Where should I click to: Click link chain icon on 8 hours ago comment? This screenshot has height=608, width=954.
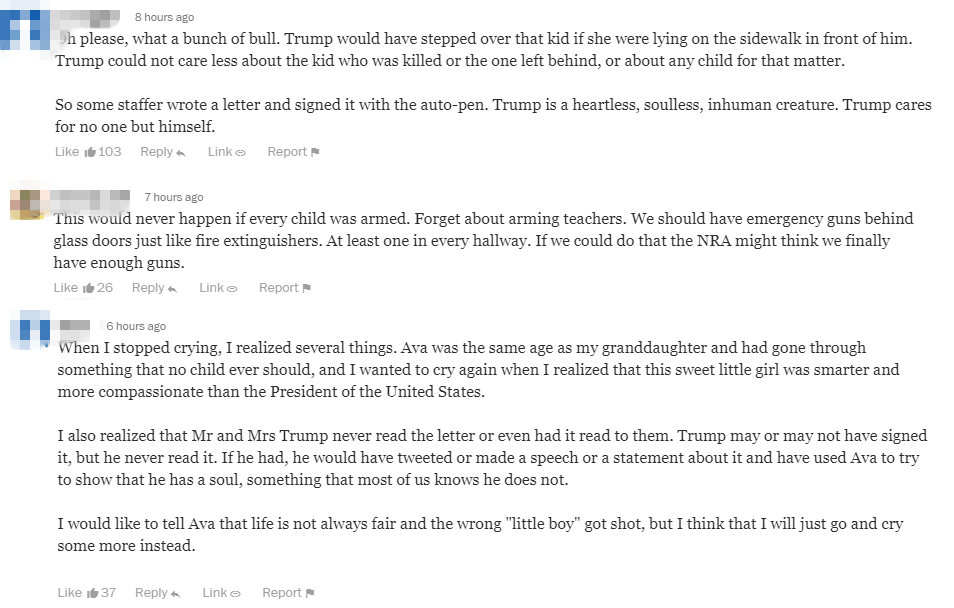[x=240, y=153]
